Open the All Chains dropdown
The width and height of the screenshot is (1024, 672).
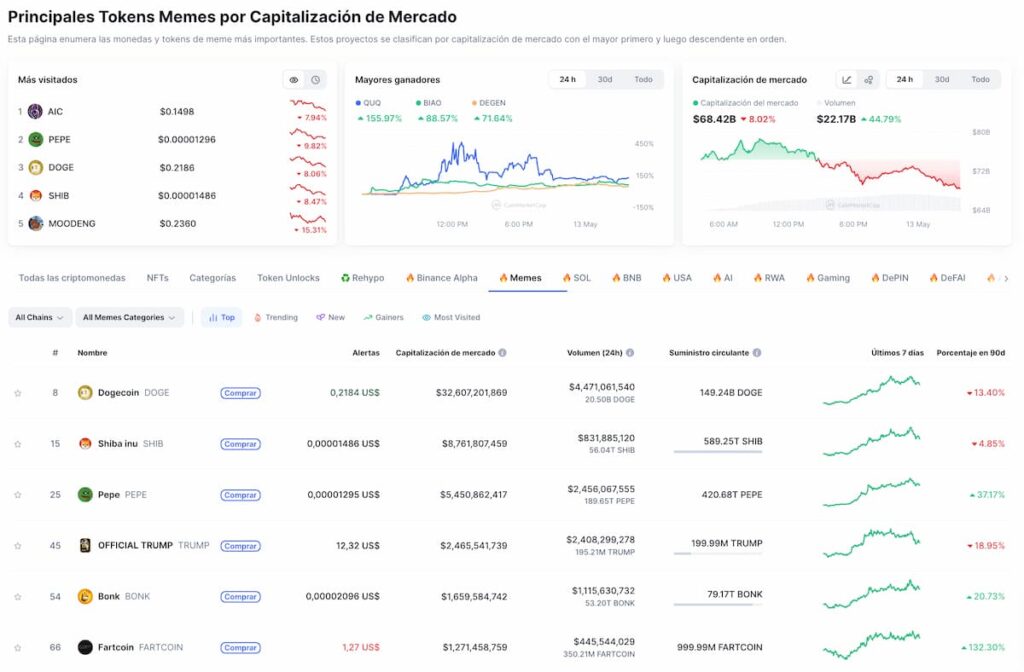click(39, 317)
